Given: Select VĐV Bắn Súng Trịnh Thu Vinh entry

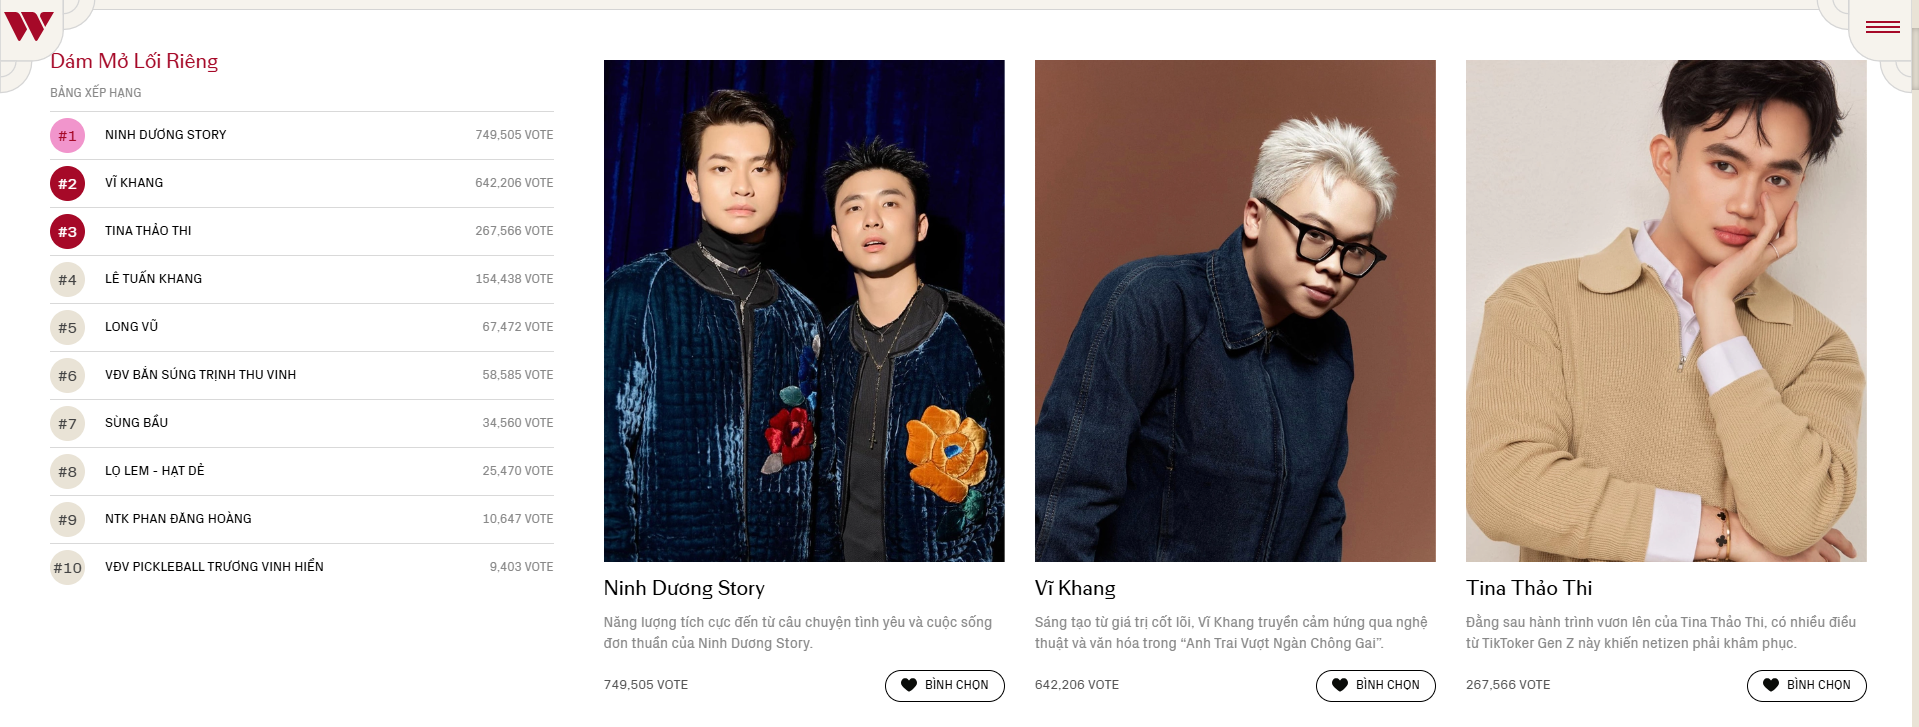Looking at the screenshot, I should pyautogui.click(x=302, y=375).
